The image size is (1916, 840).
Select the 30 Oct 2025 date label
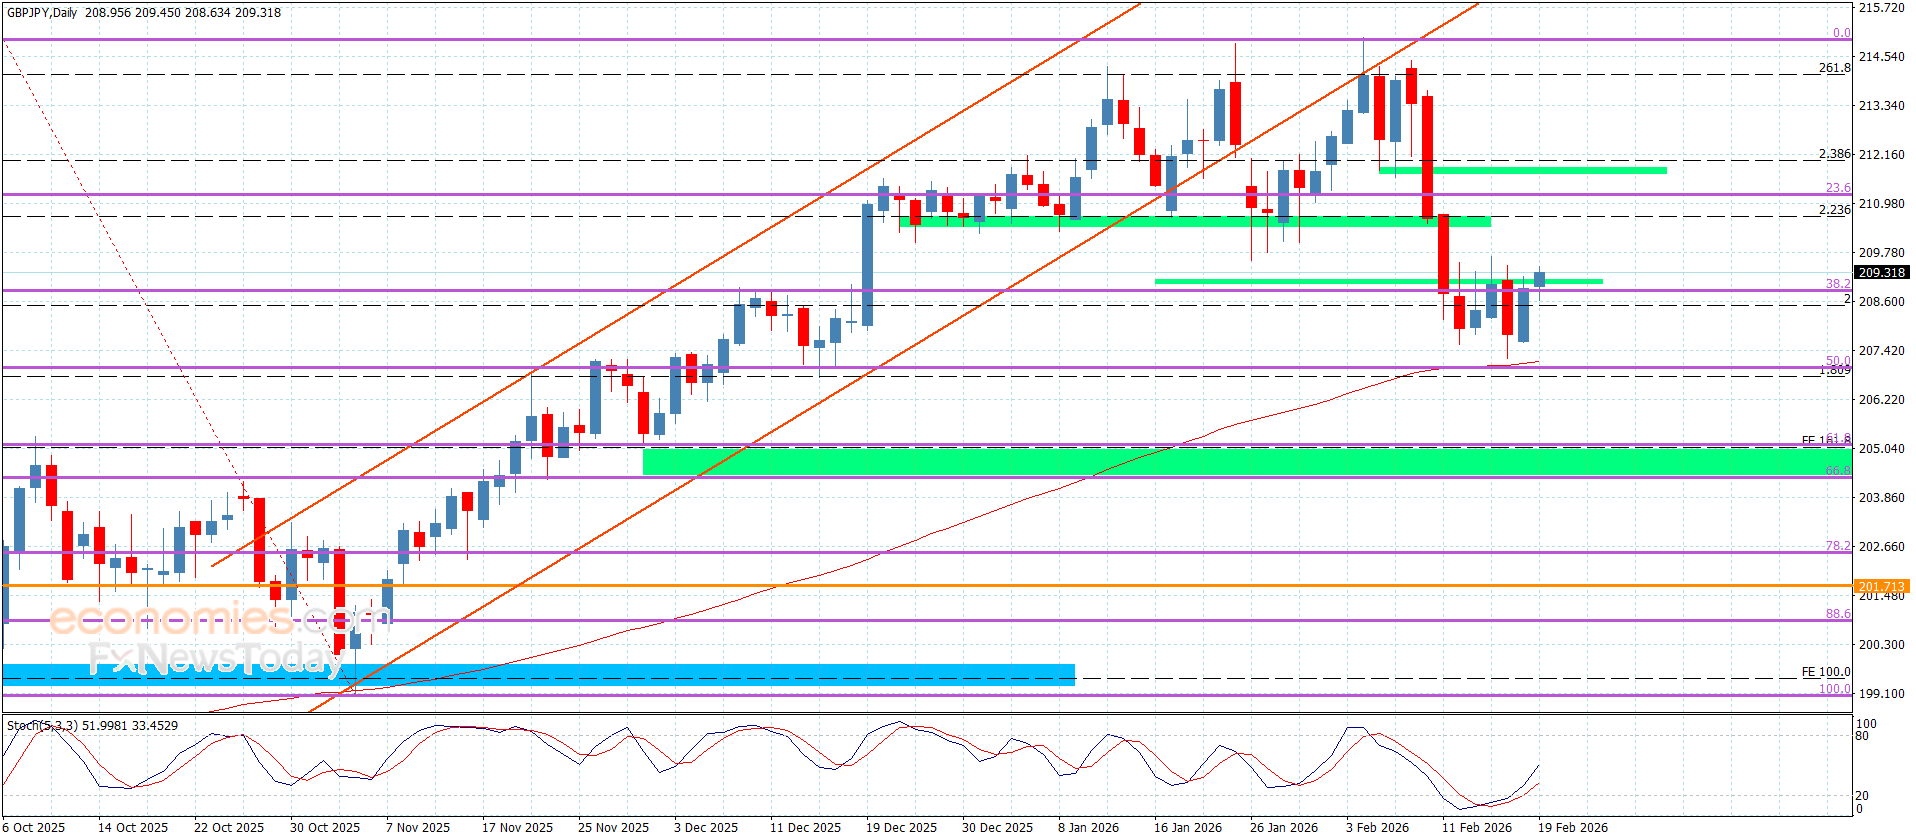click(325, 827)
